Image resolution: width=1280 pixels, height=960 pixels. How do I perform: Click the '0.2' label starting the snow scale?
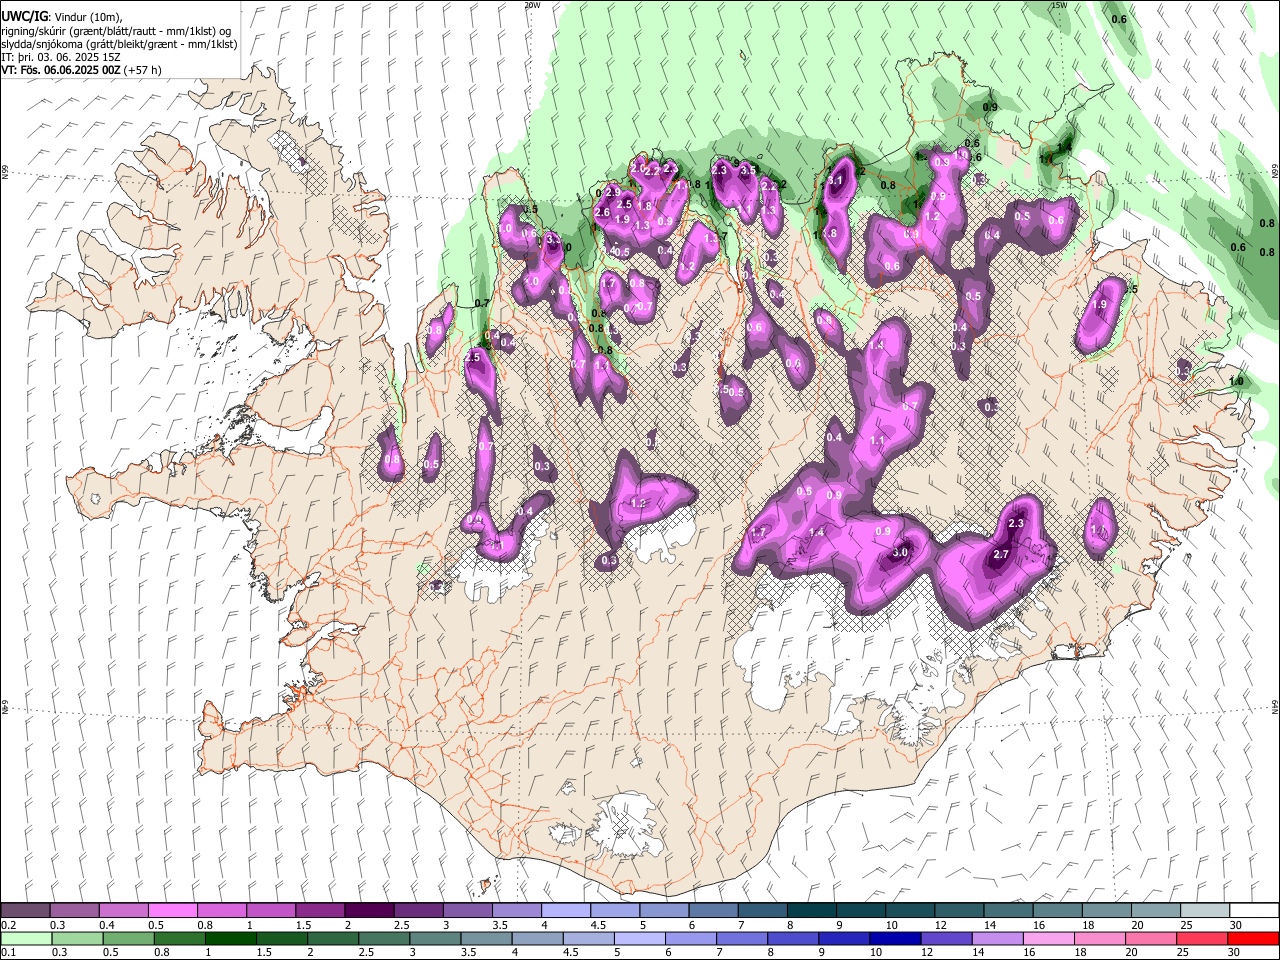(x=8, y=925)
